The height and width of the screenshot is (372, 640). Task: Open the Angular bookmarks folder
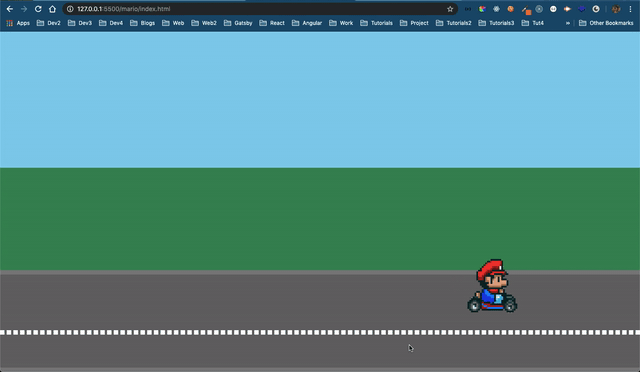307,23
